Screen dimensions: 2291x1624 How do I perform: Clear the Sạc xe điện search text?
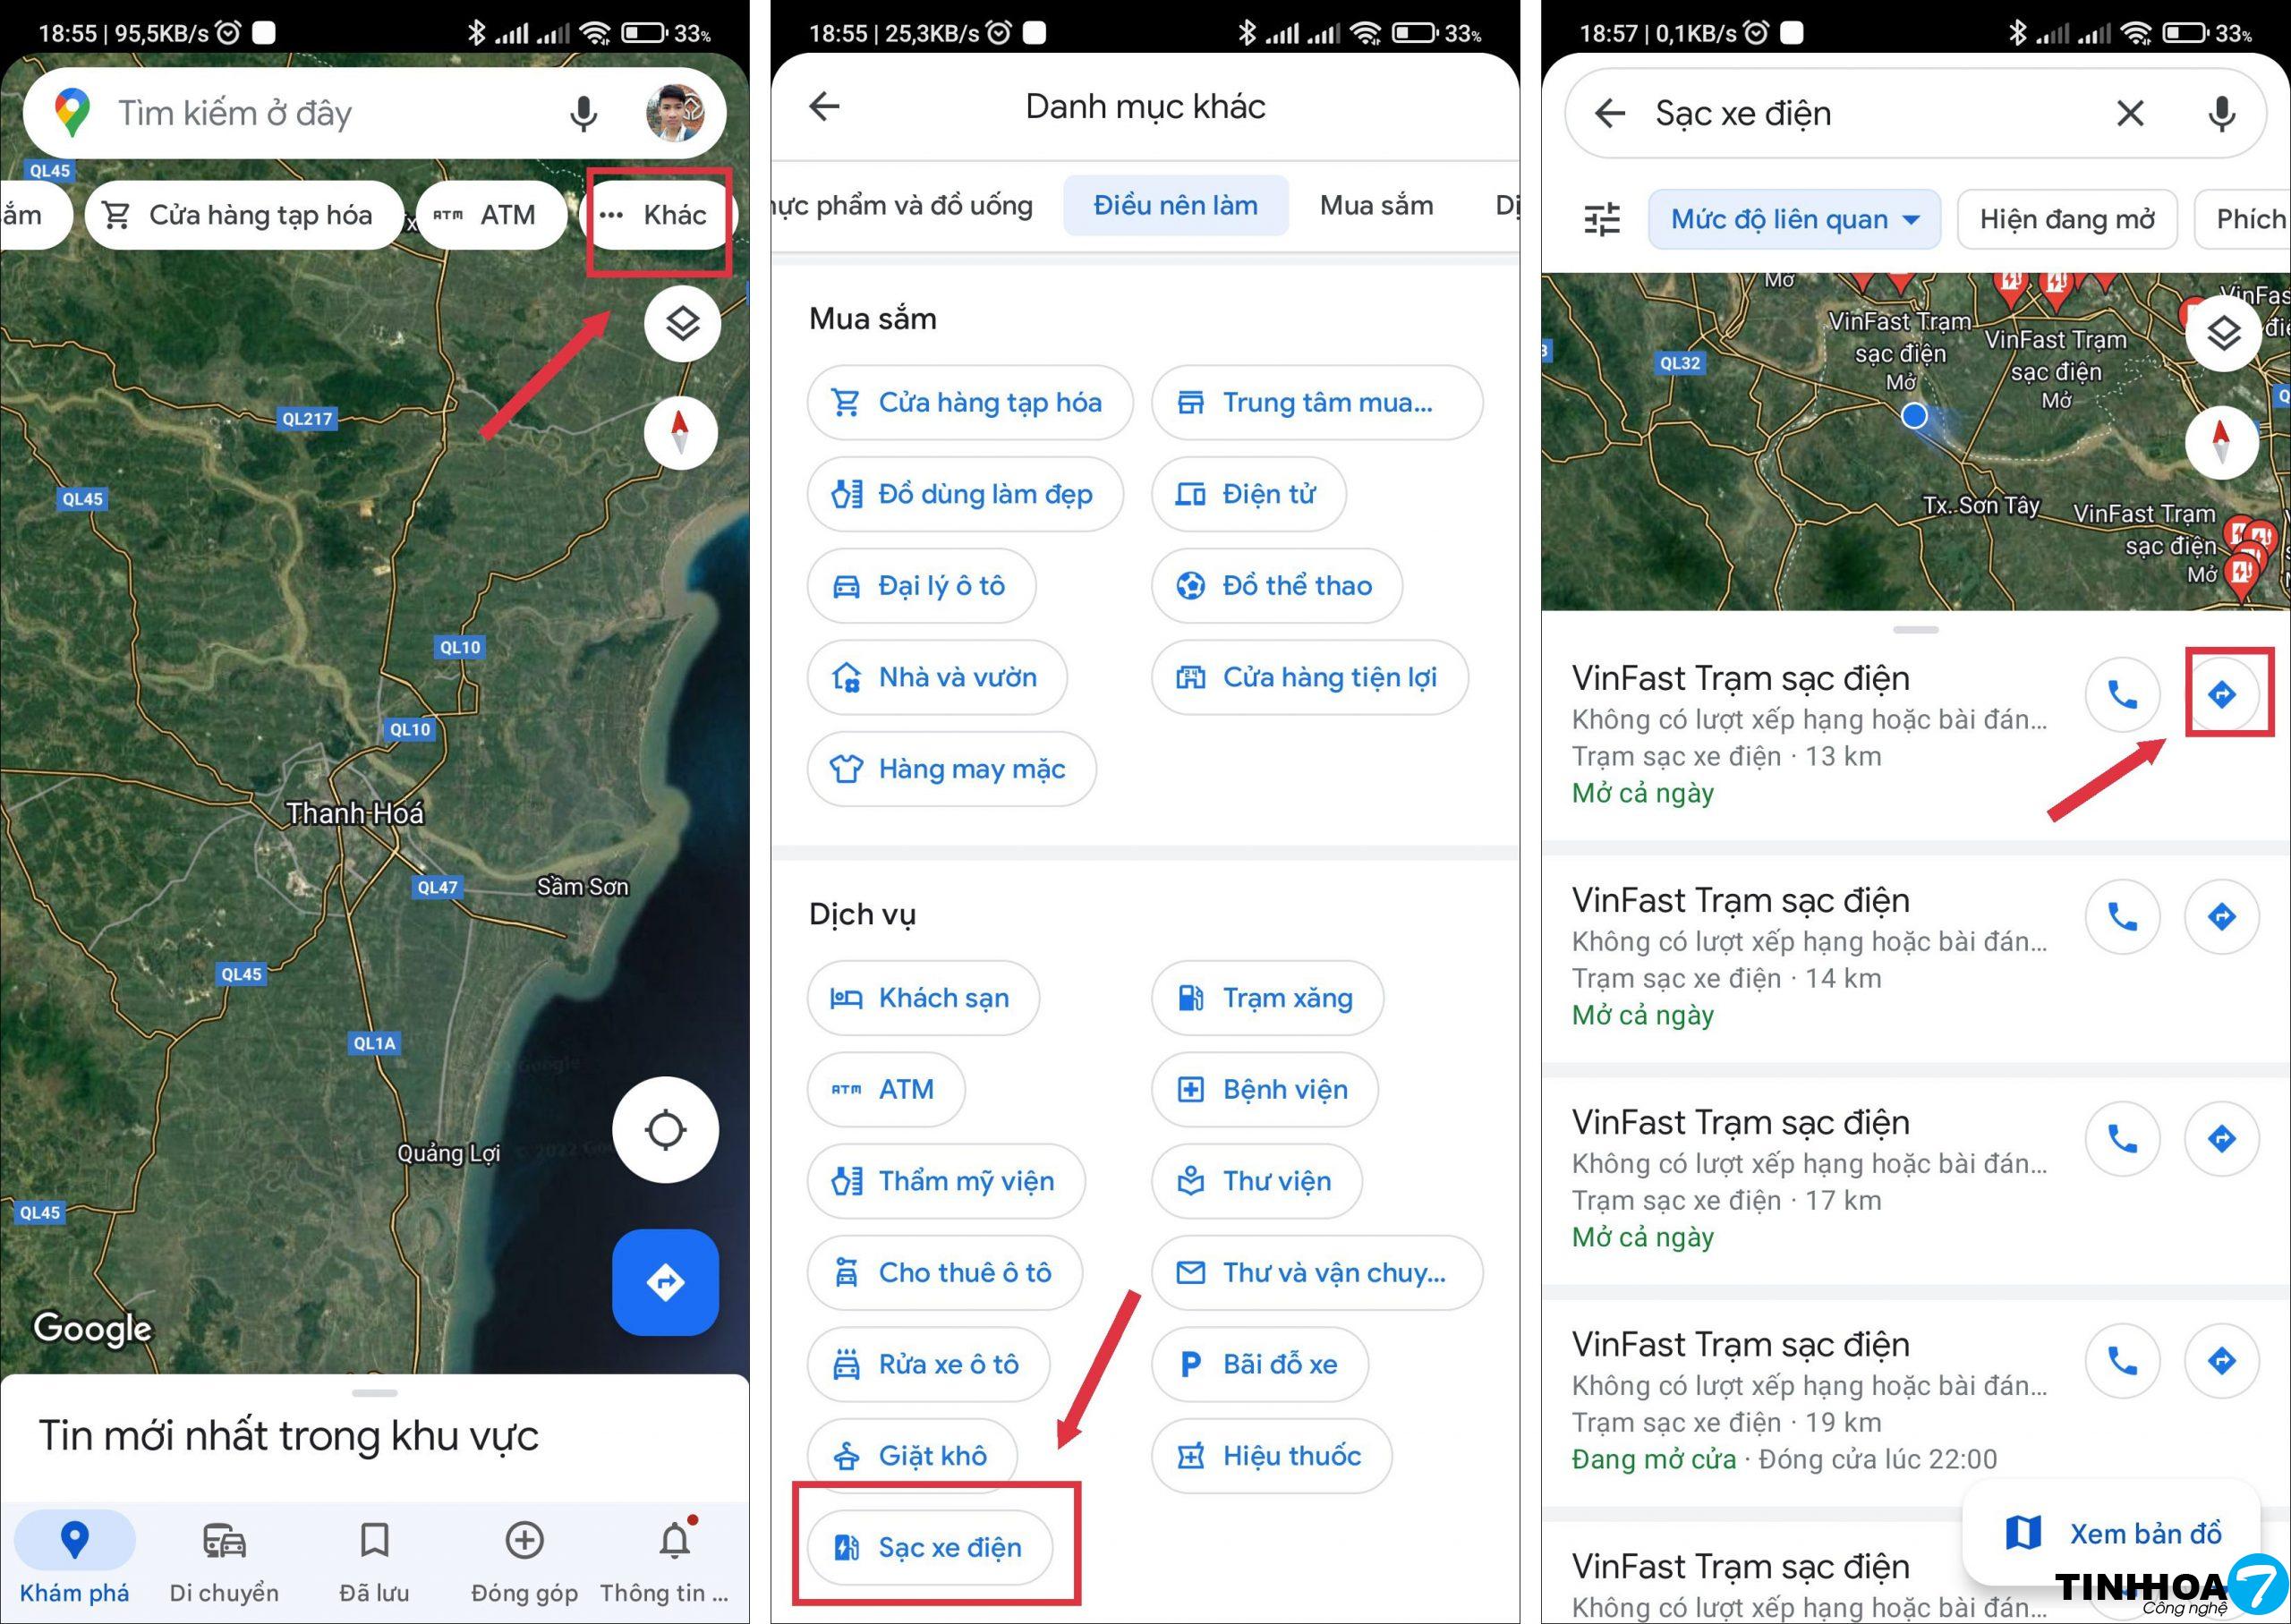[2130, 114]
